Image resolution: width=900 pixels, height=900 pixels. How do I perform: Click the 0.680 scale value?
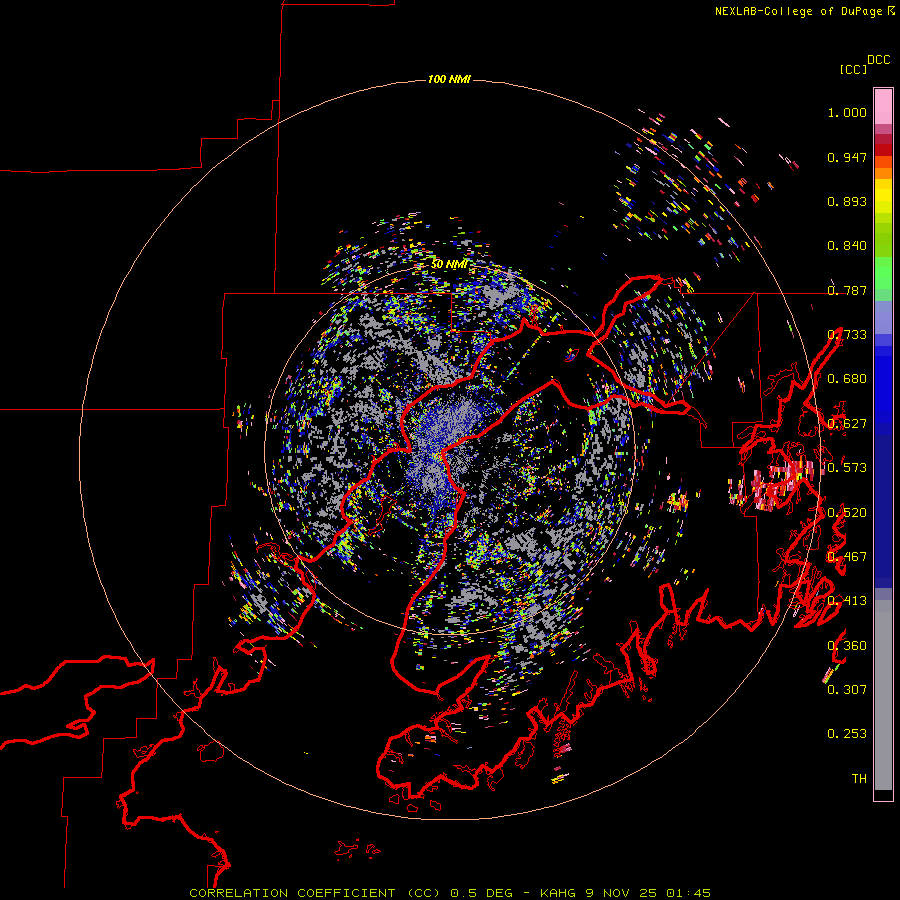pyautogui.click(x=847, y=379)
